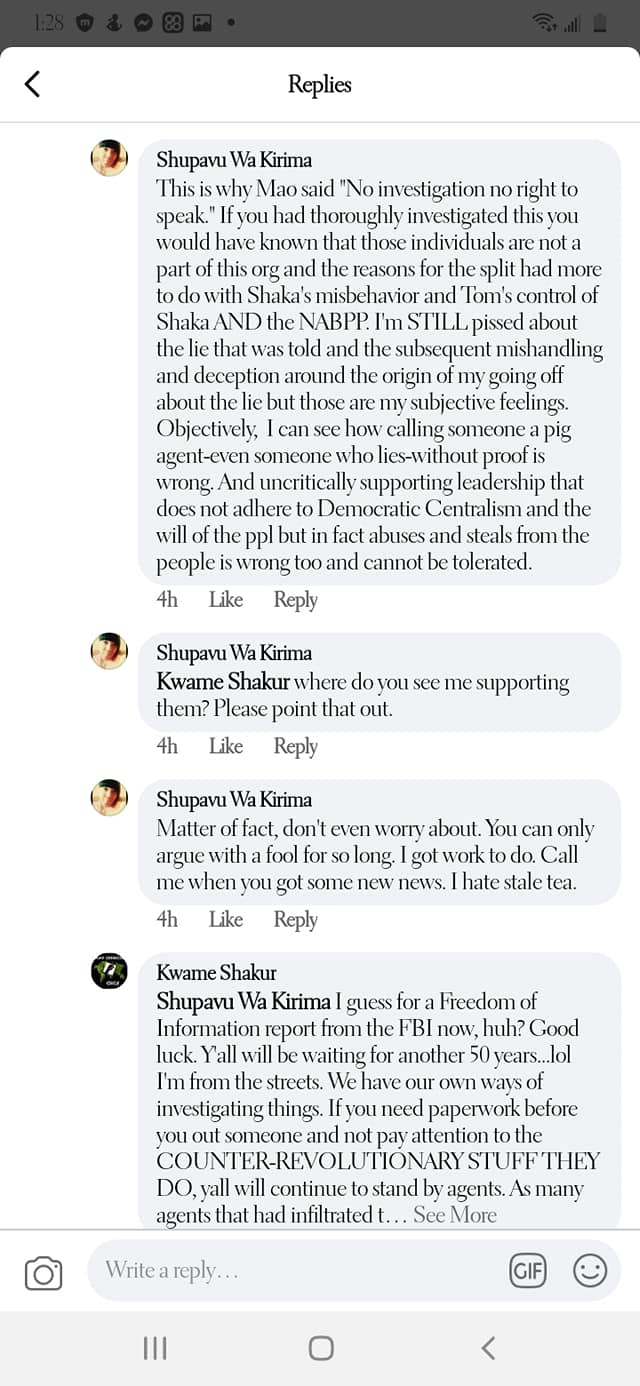Like the Mao quote comment
The width and height of the screenshot is (640, 1386).
tap(225, 599)
